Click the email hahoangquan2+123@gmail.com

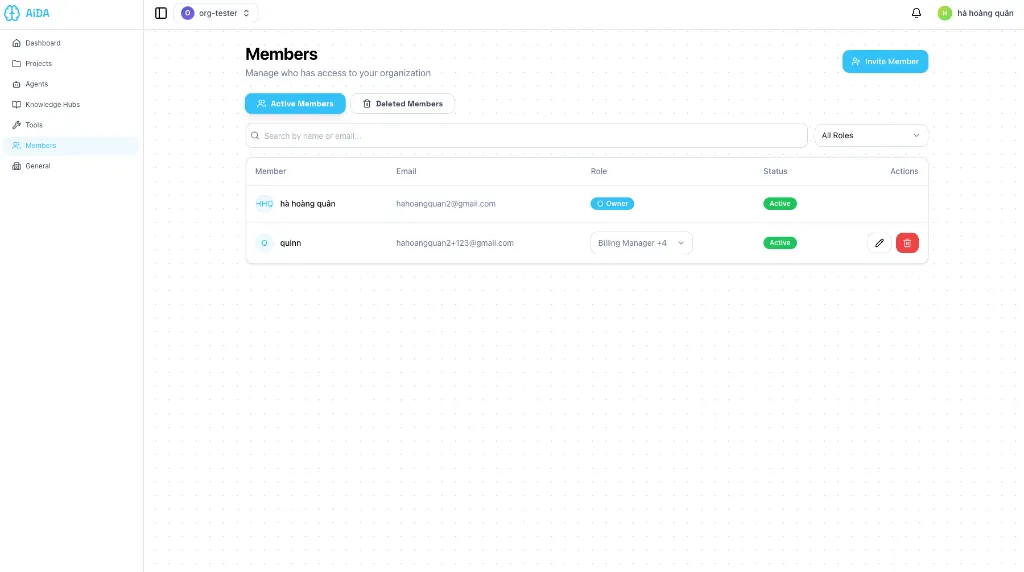click(455, 243)
